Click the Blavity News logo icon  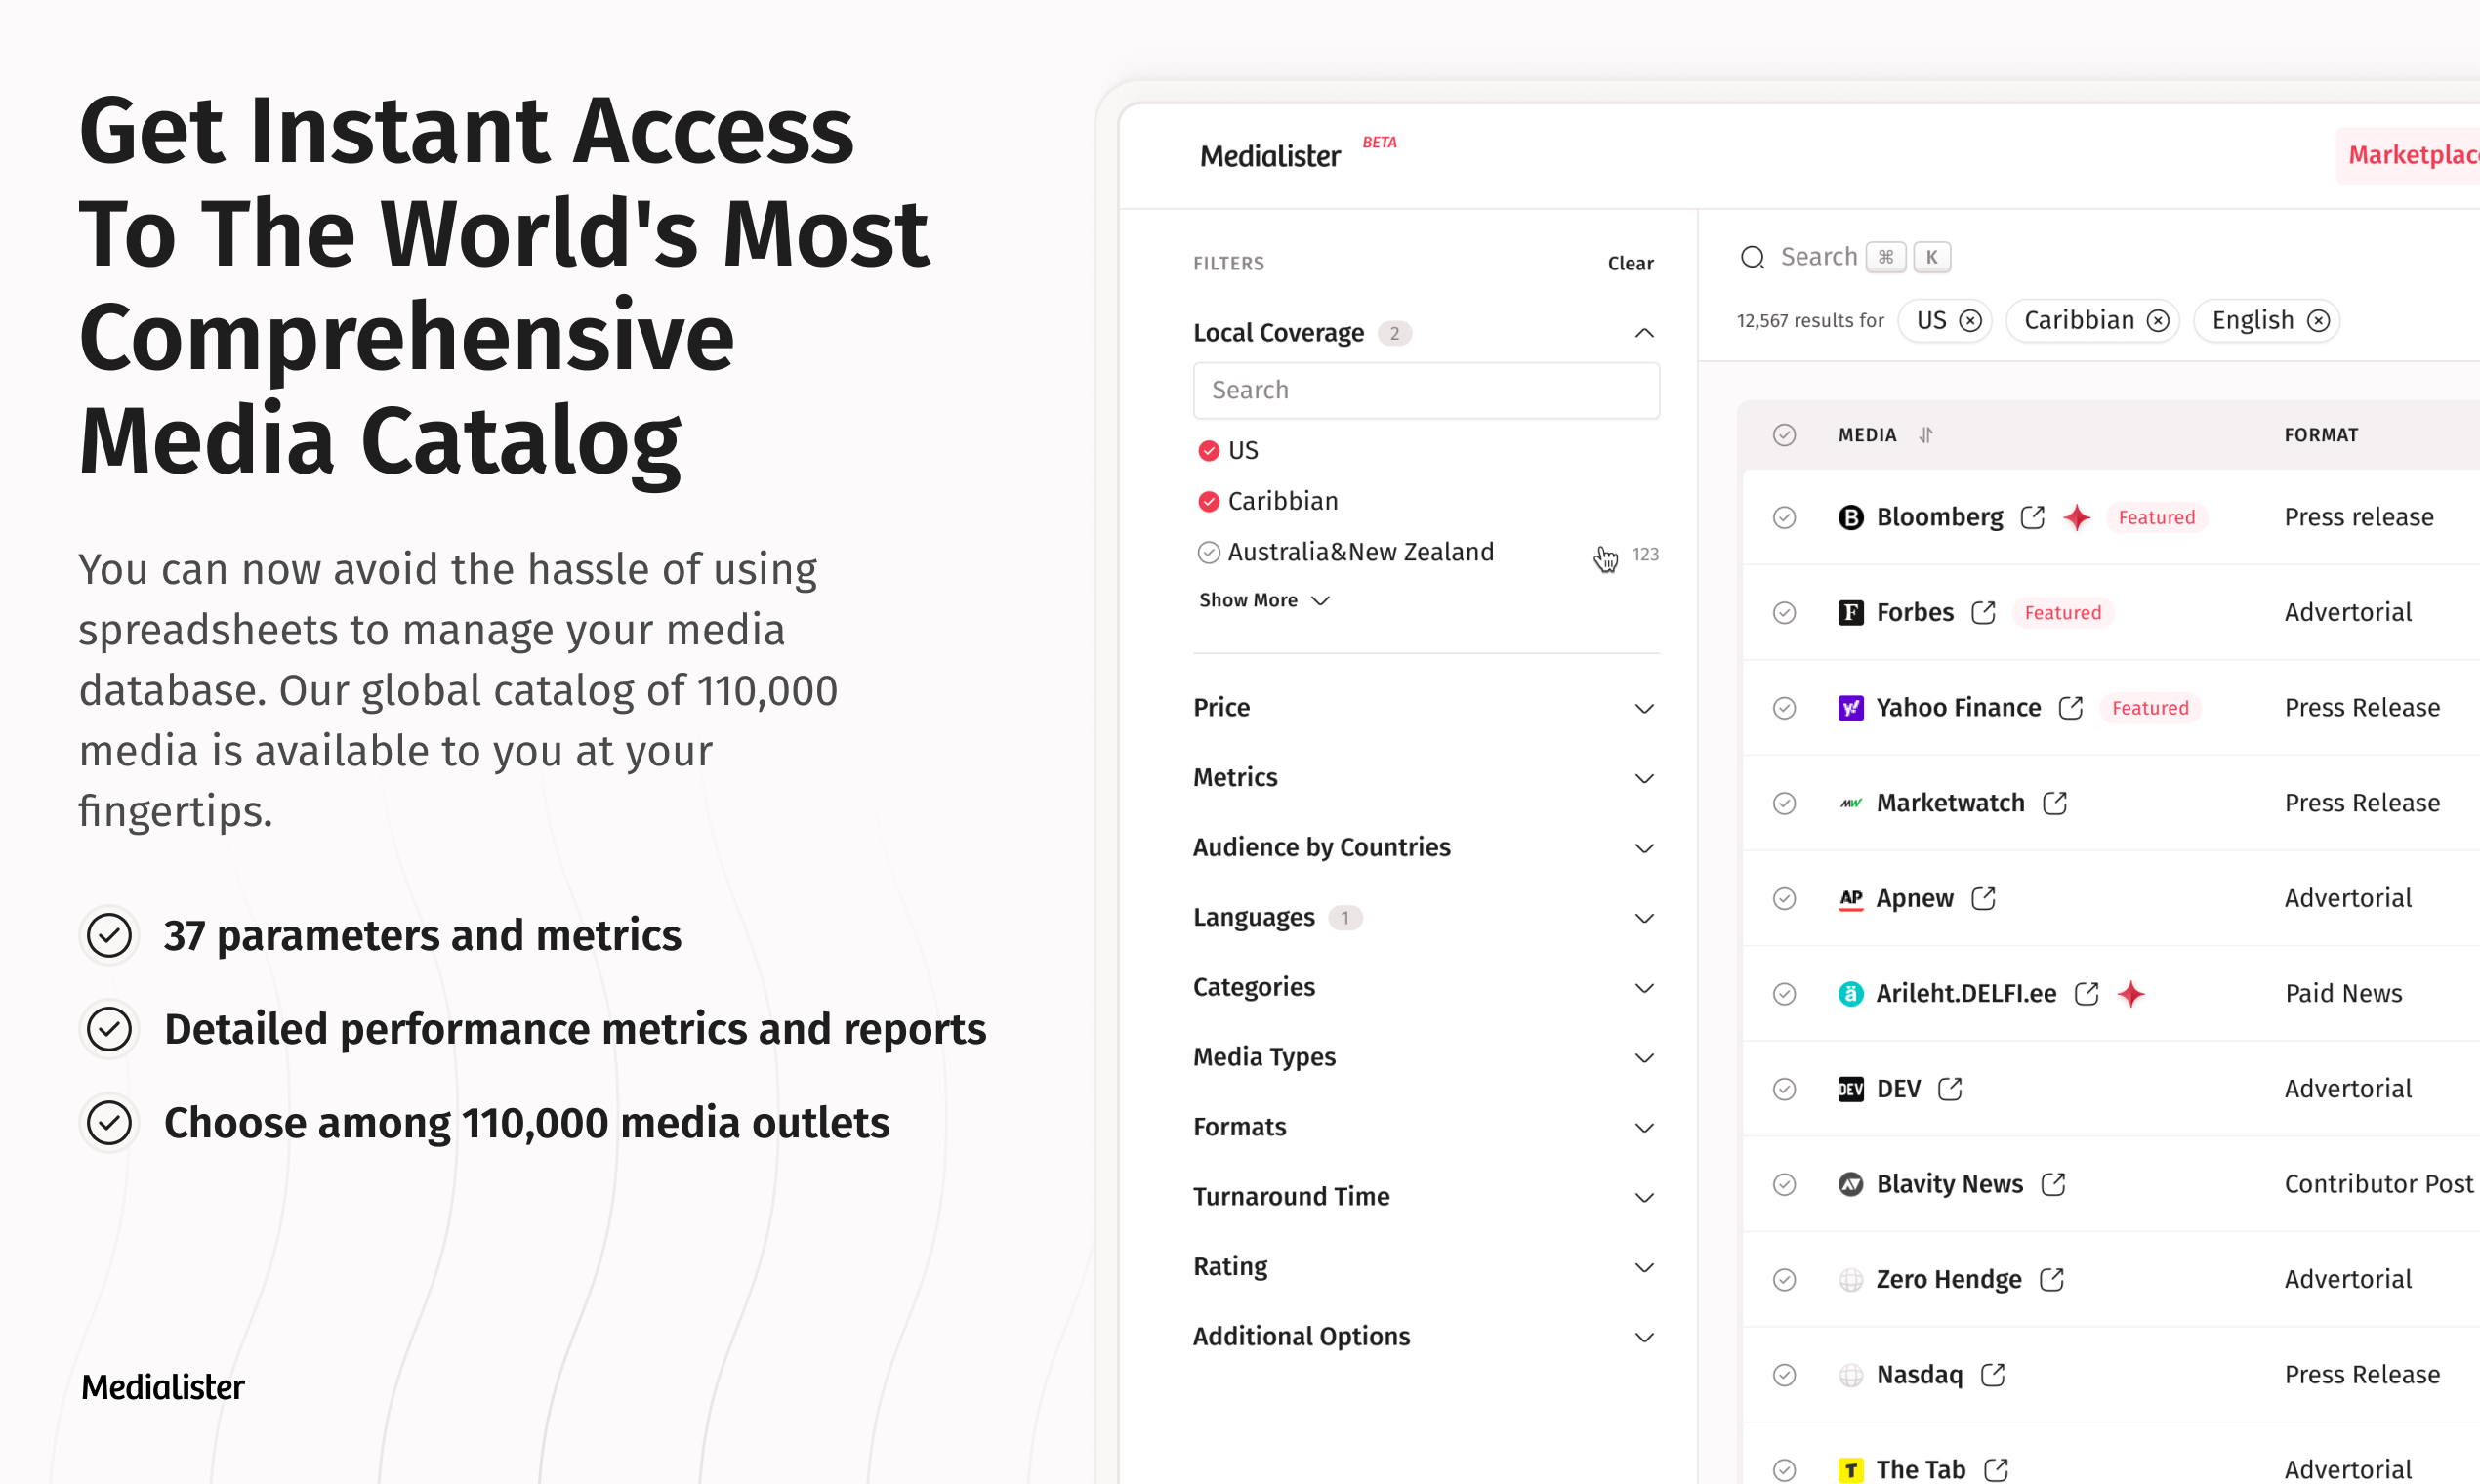(x=1851, y=1184)
